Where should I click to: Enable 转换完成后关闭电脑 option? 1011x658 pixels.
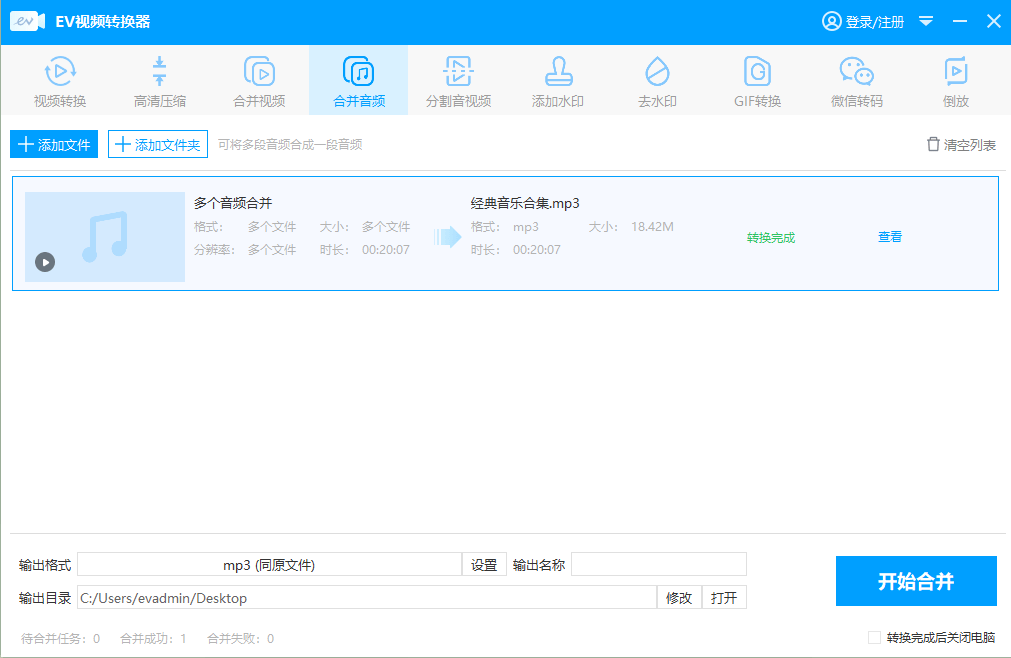[x=873, y=637]
